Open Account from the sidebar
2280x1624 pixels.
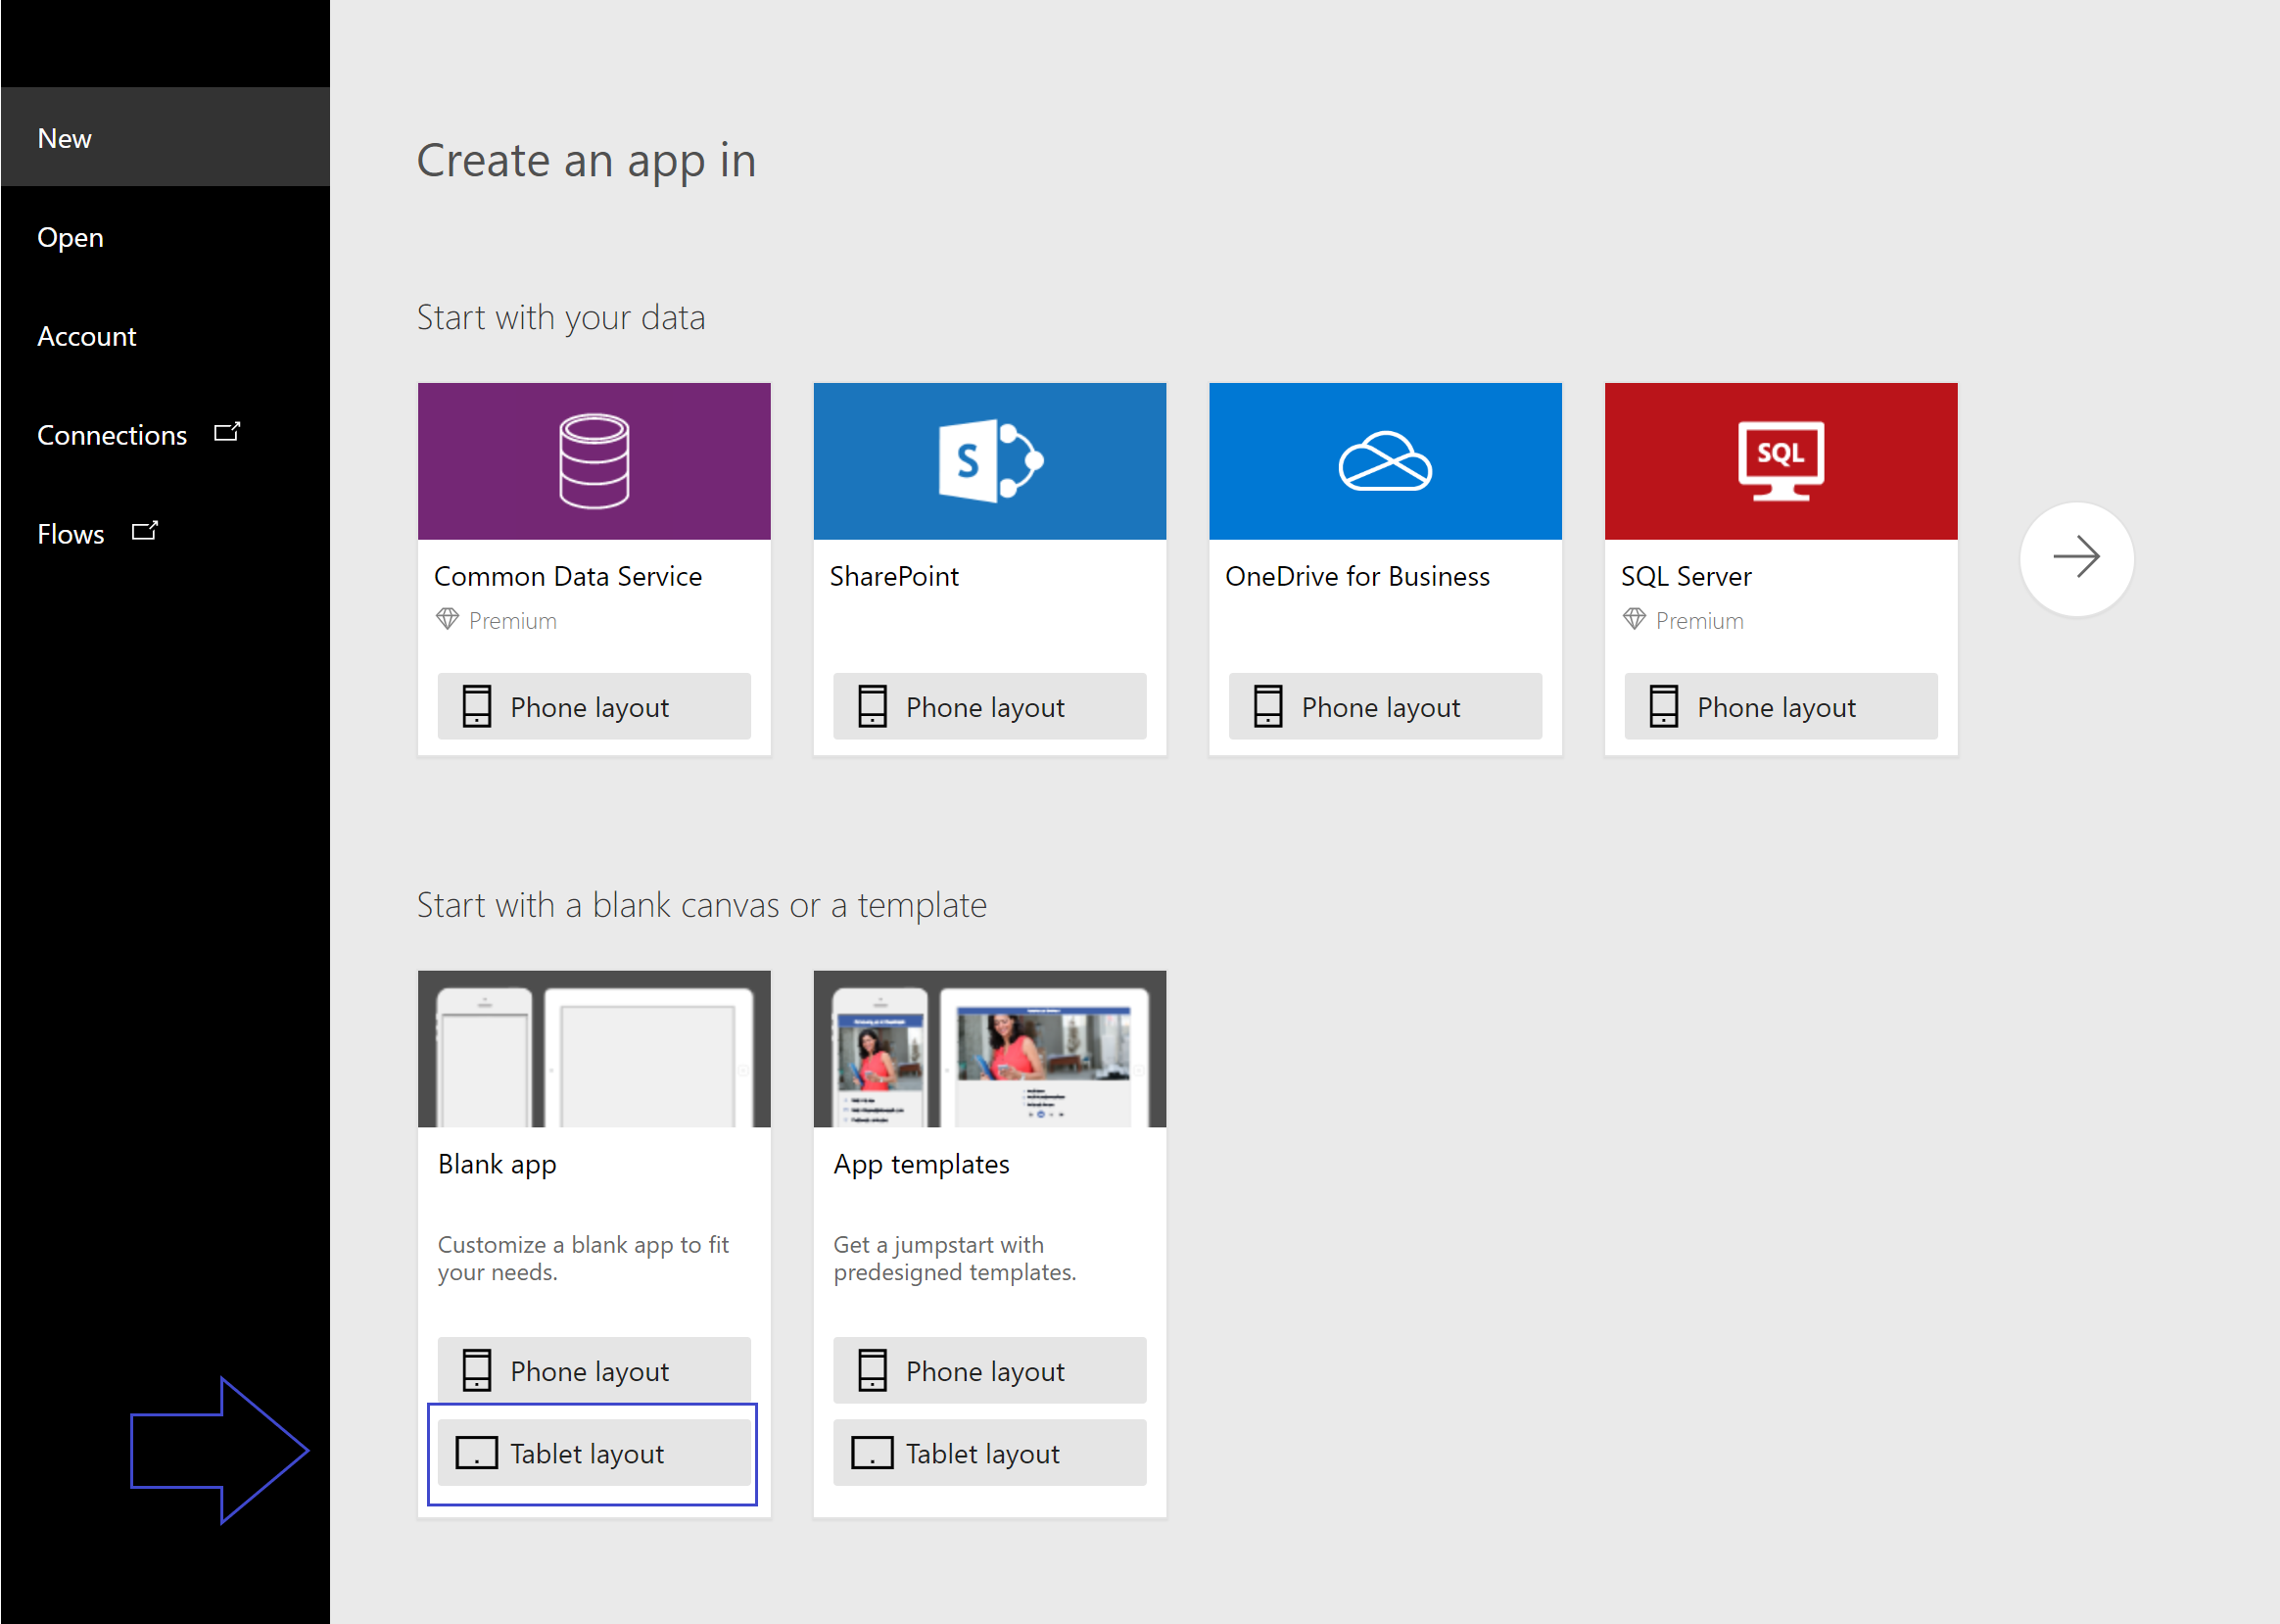[165, 336]
